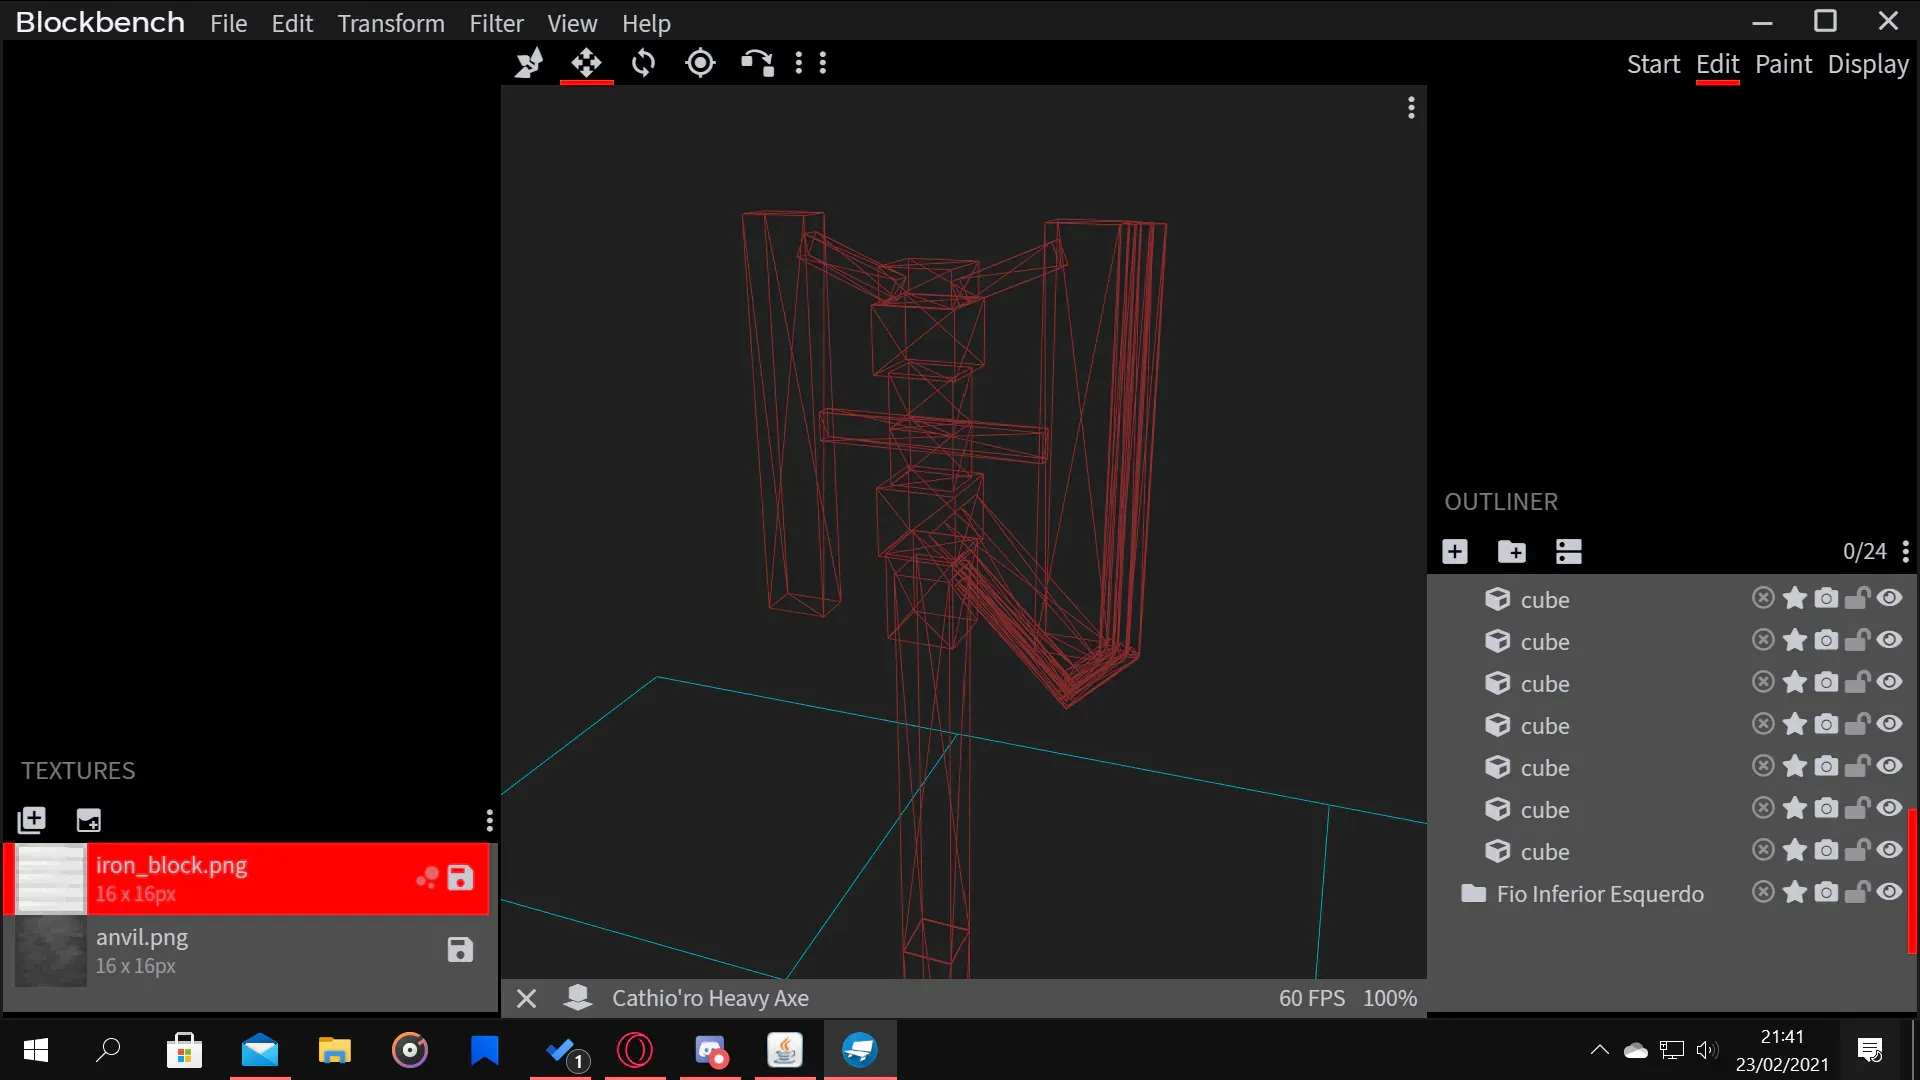
Task: Open the Filter menu
Action: pos(496,23)
